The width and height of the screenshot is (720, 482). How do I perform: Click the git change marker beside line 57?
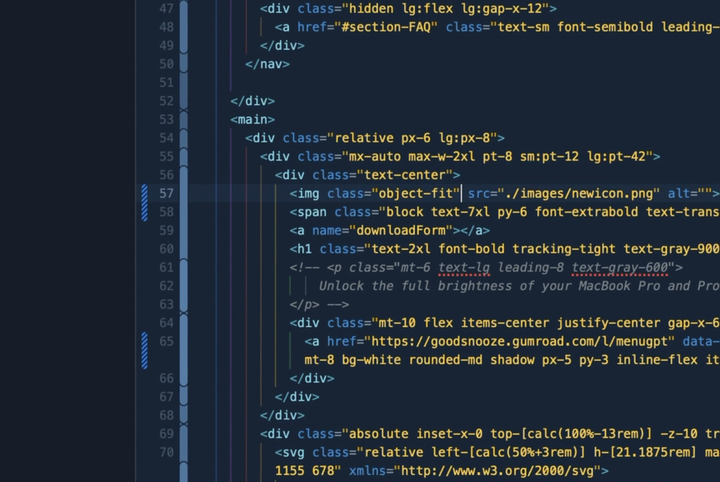tap(145, 202)
